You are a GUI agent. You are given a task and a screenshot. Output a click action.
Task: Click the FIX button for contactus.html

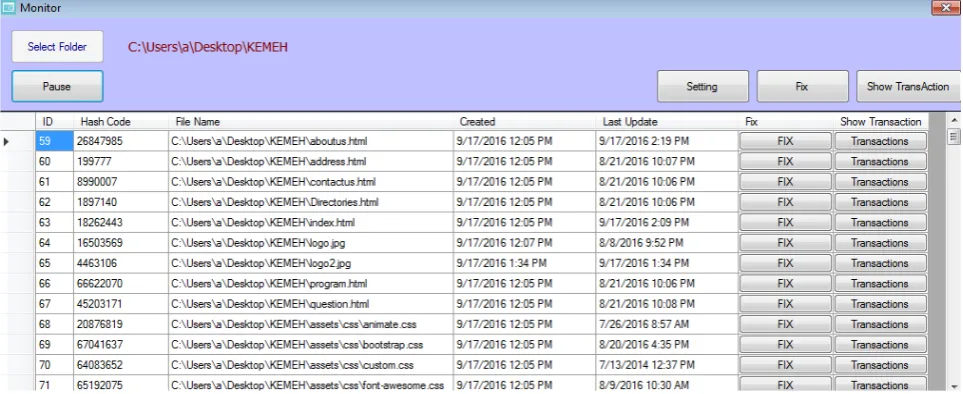coord(786,182)
